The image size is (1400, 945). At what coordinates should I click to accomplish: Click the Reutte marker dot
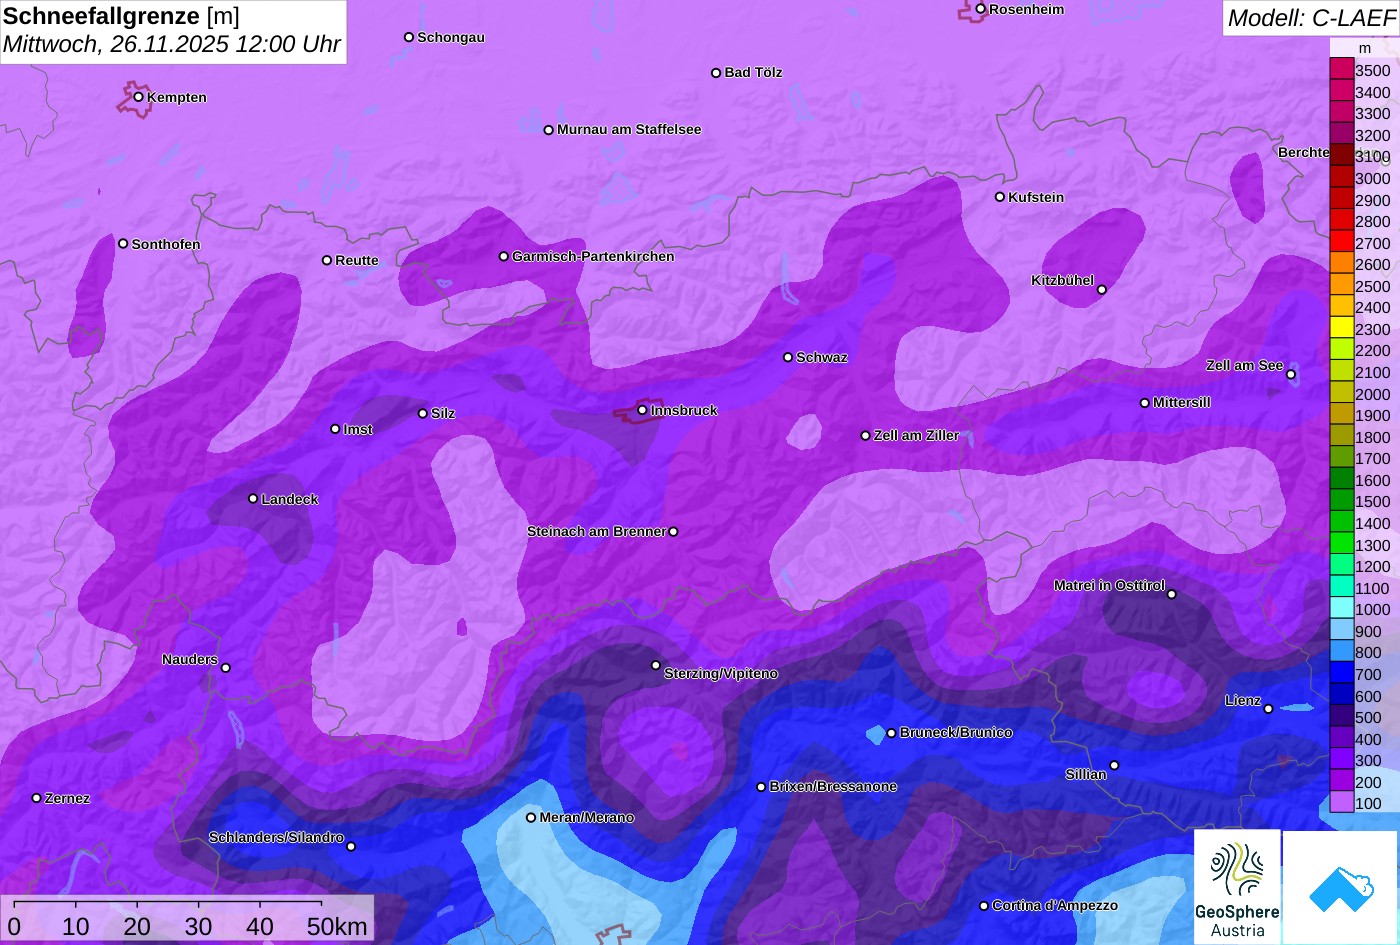pos(327,260)
